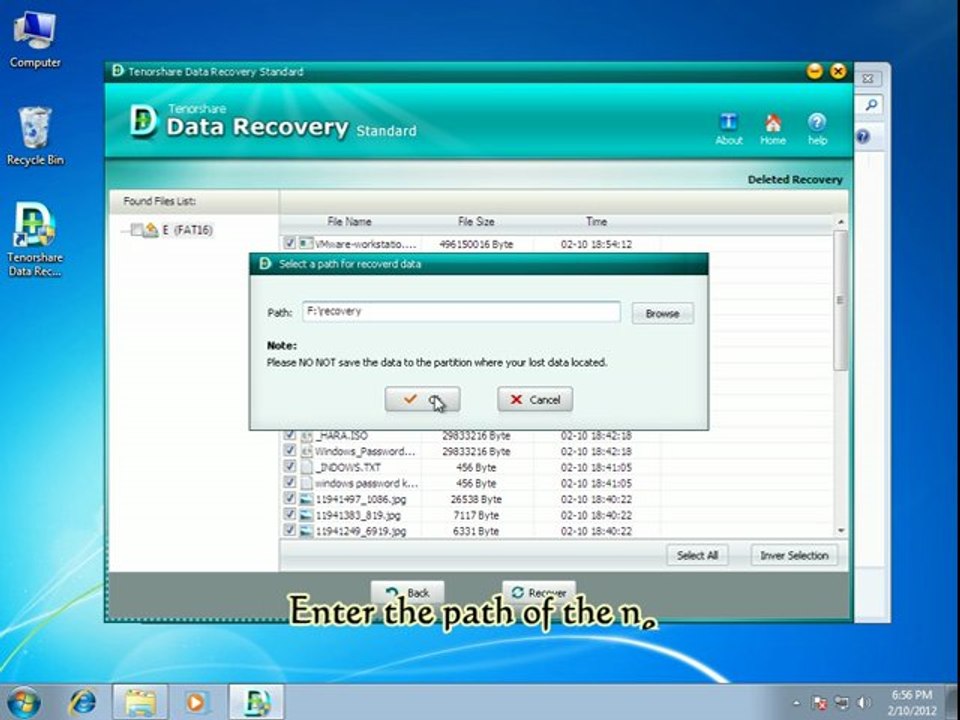Launch Internet Explorer from taskbar

click(x=81, y=702)
